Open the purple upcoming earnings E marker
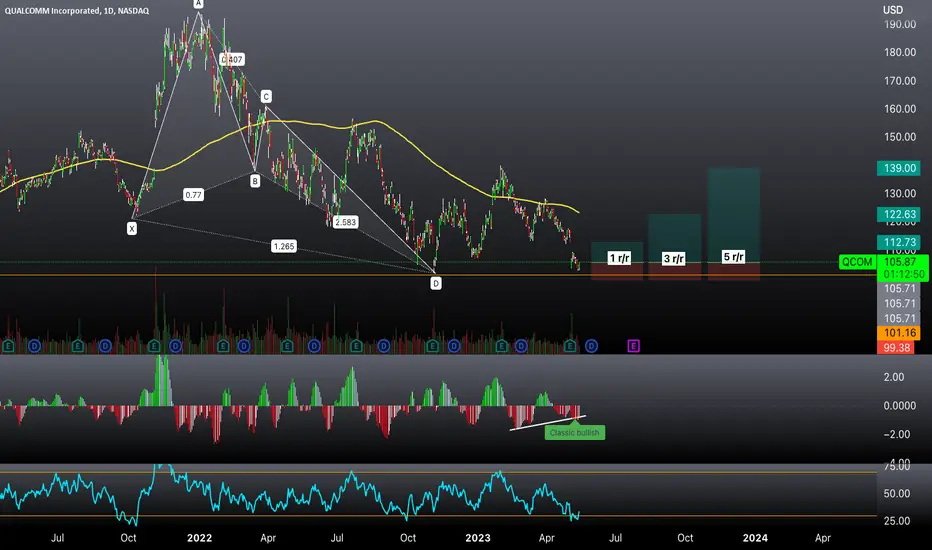Screen dimensions: 932x550 [633, 345]
